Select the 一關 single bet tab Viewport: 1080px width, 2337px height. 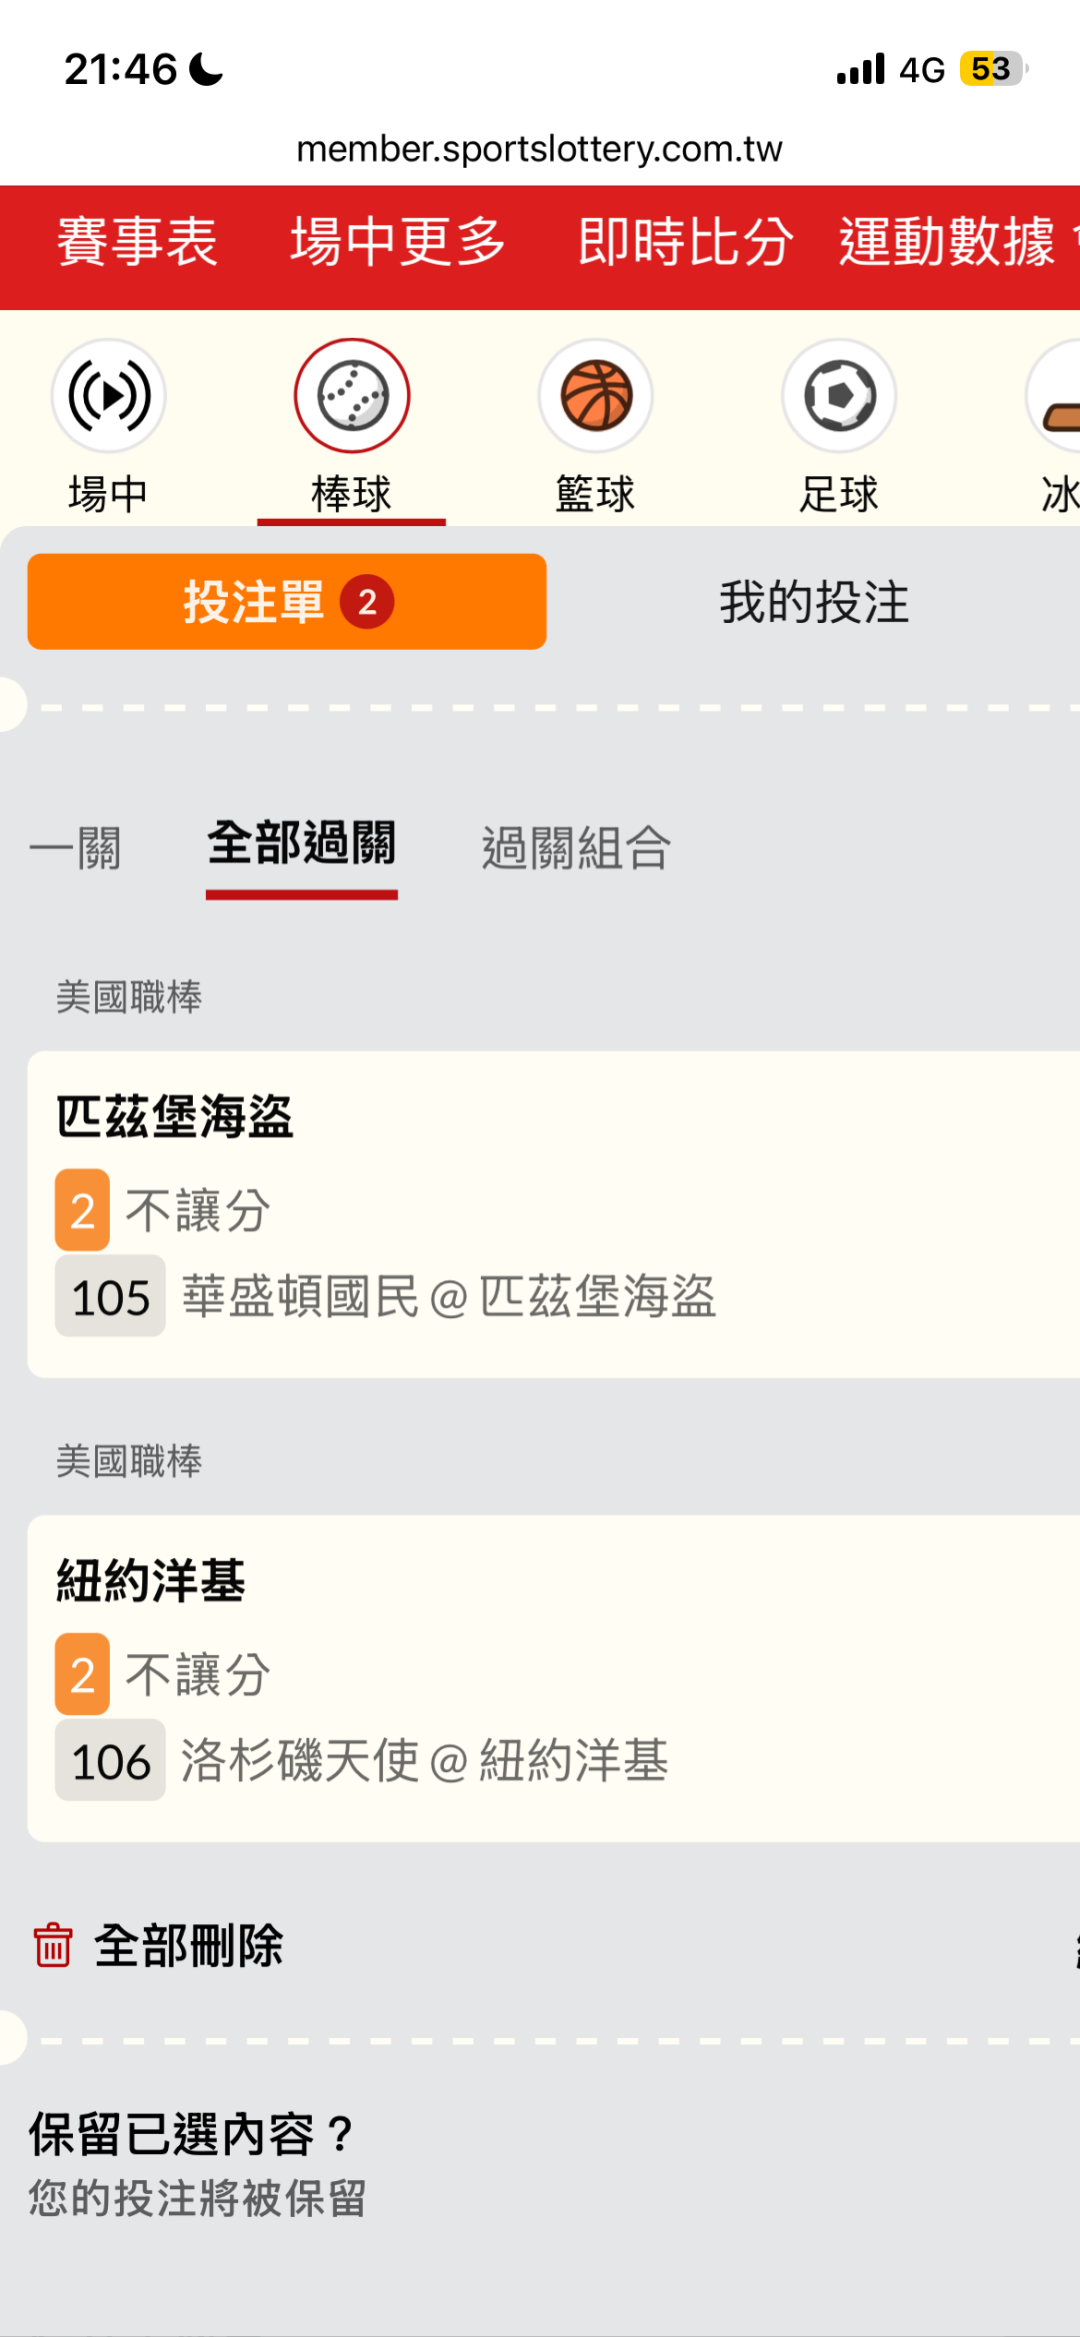point(76,848)
